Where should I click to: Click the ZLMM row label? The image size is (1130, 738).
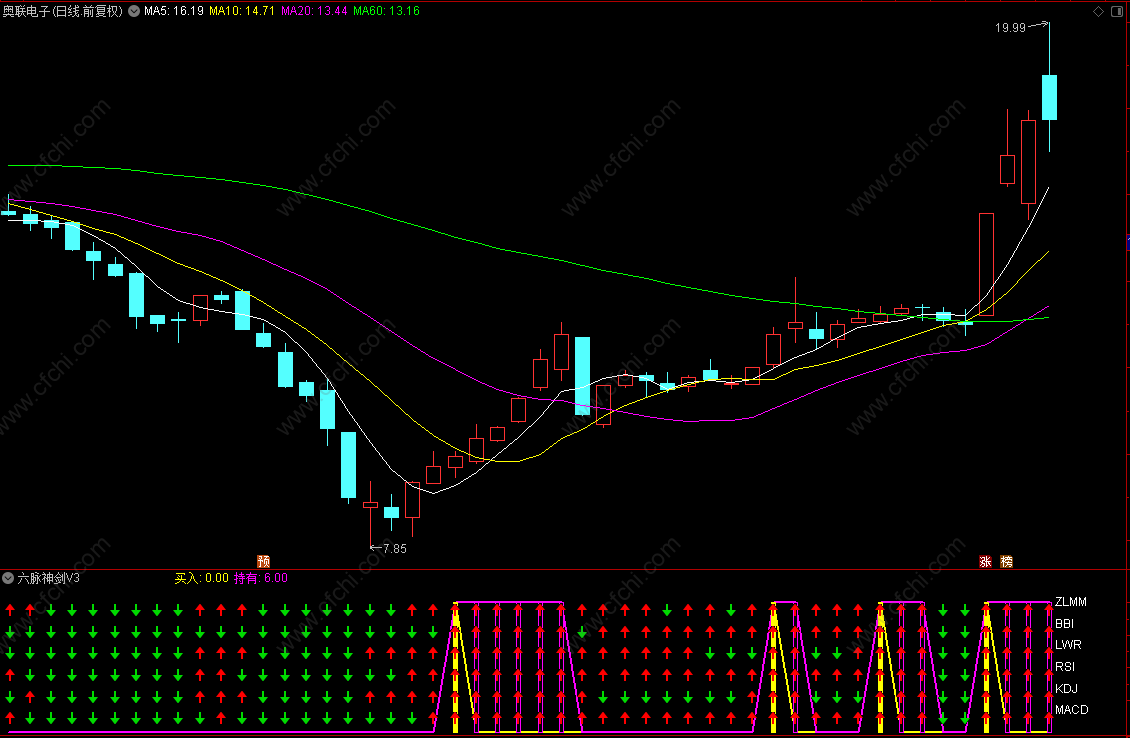click(1071, 602)
